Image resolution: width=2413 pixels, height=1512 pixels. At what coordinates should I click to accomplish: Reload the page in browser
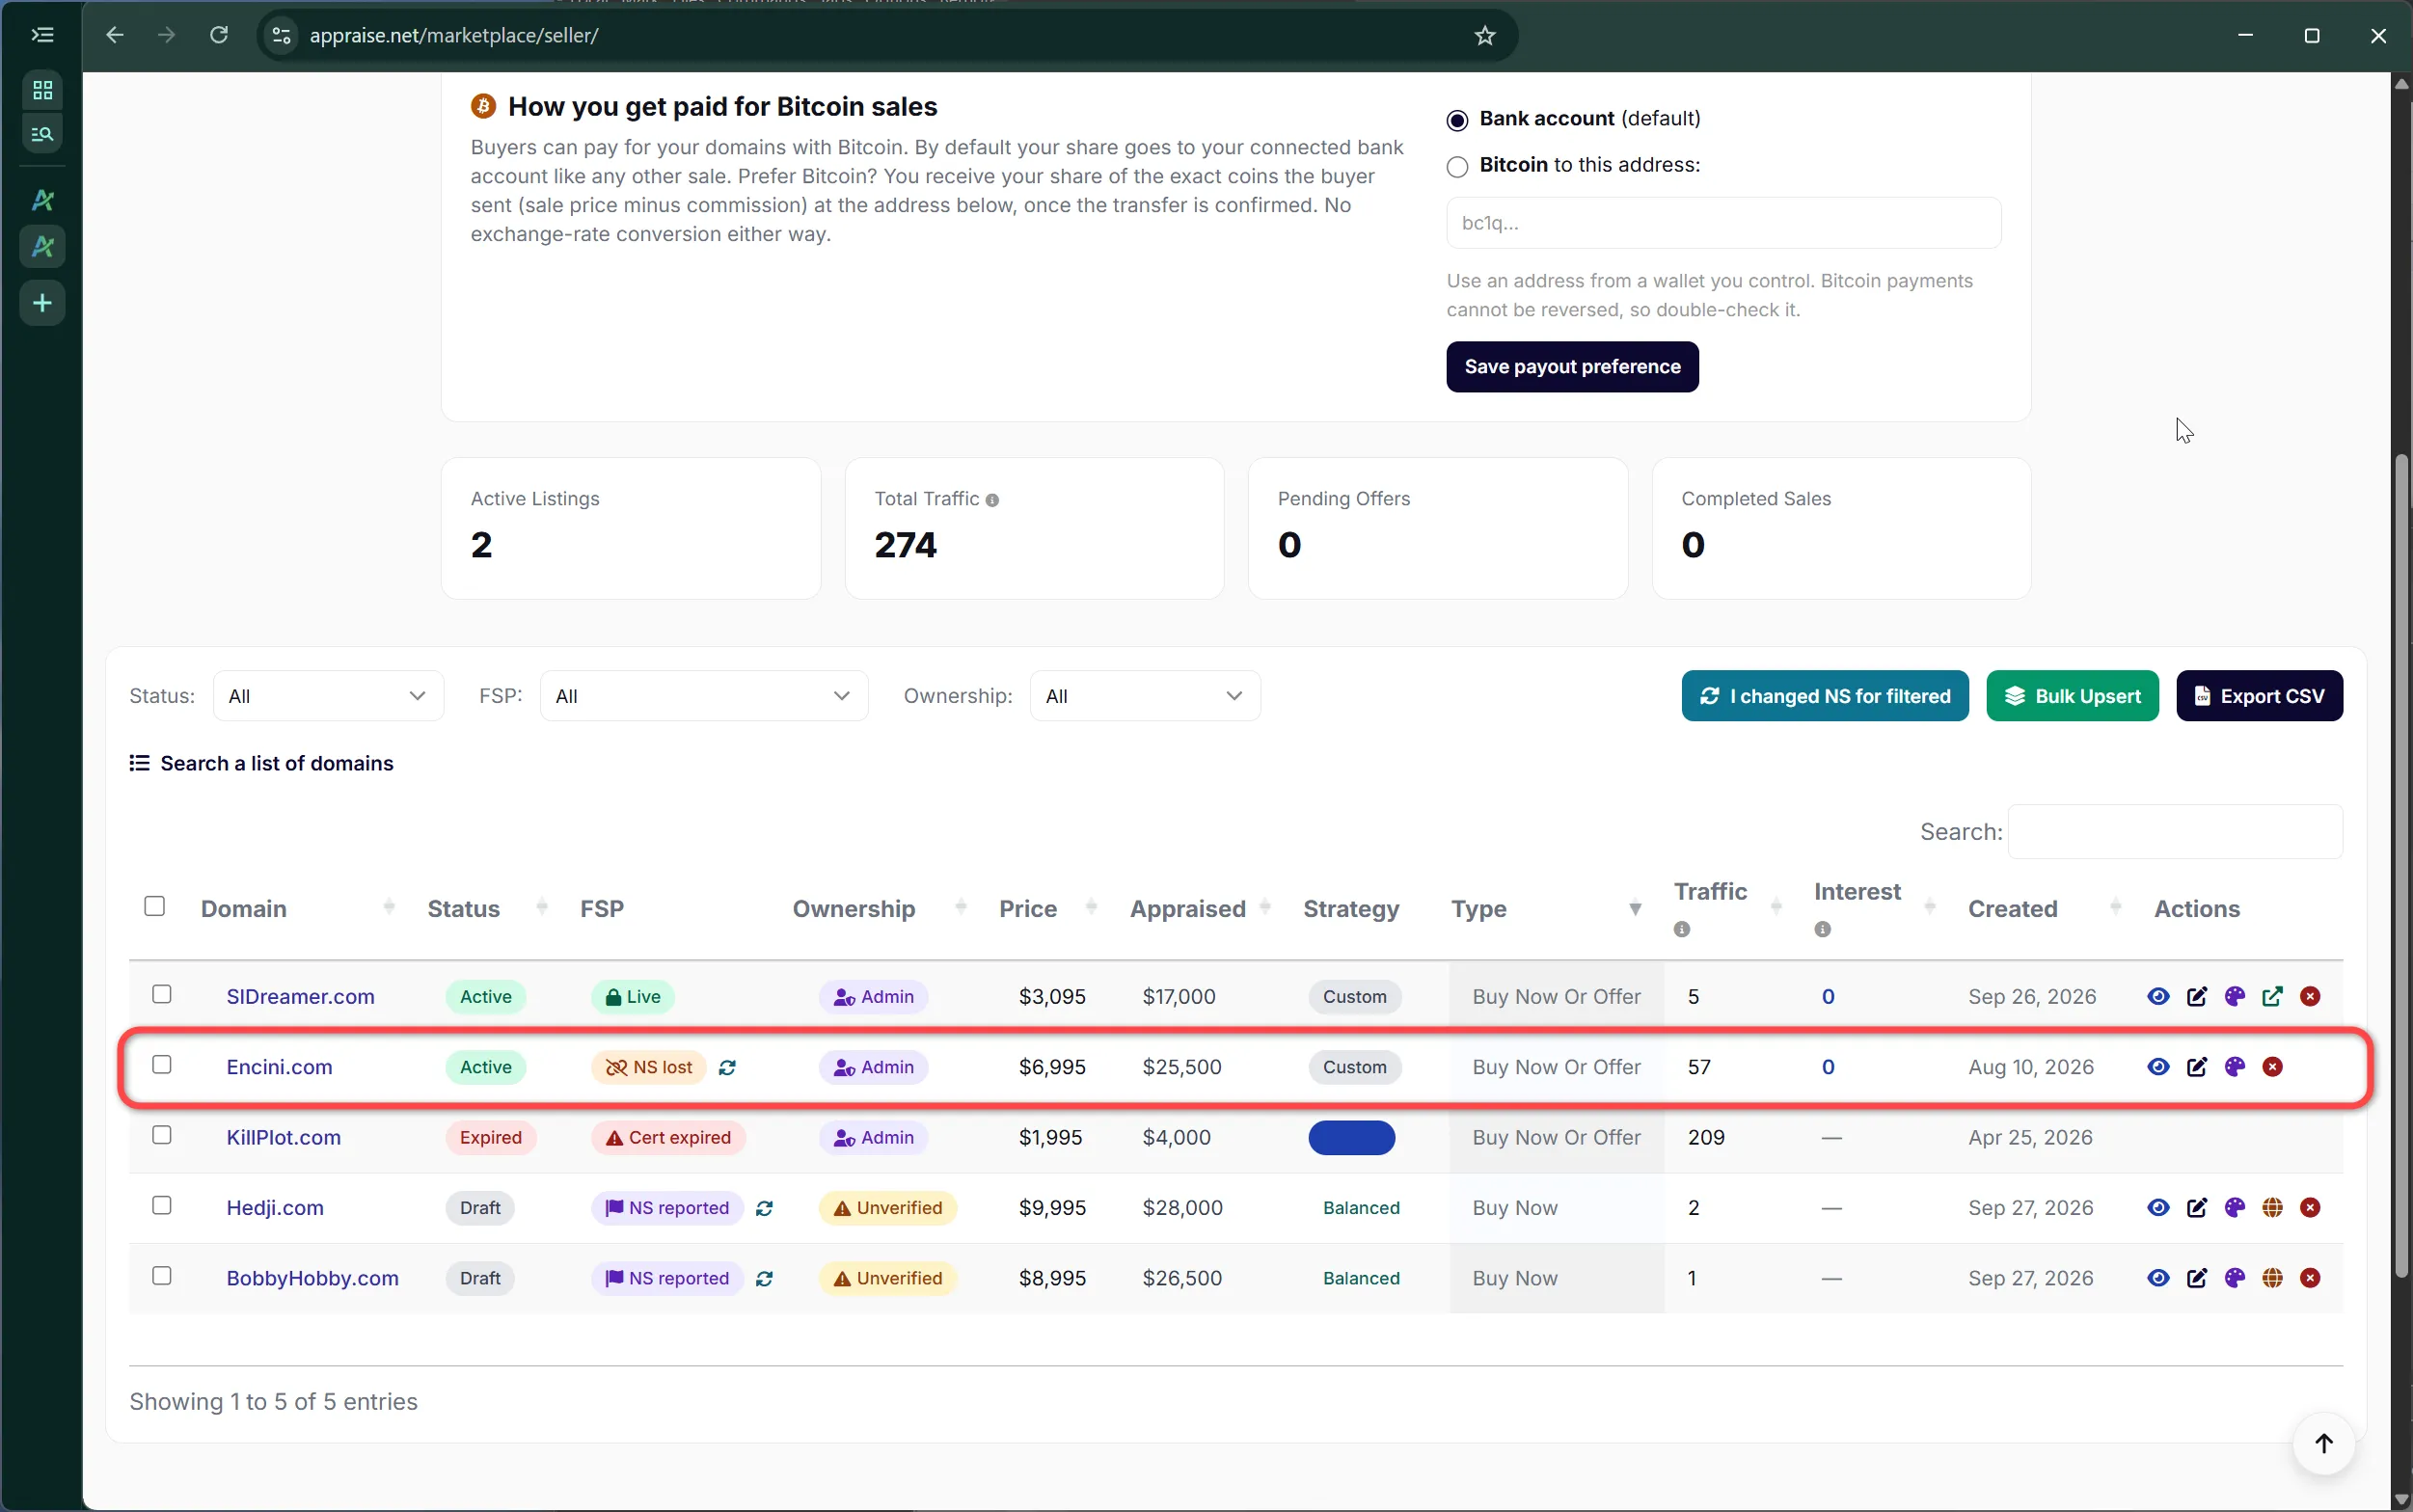point(219,35)
